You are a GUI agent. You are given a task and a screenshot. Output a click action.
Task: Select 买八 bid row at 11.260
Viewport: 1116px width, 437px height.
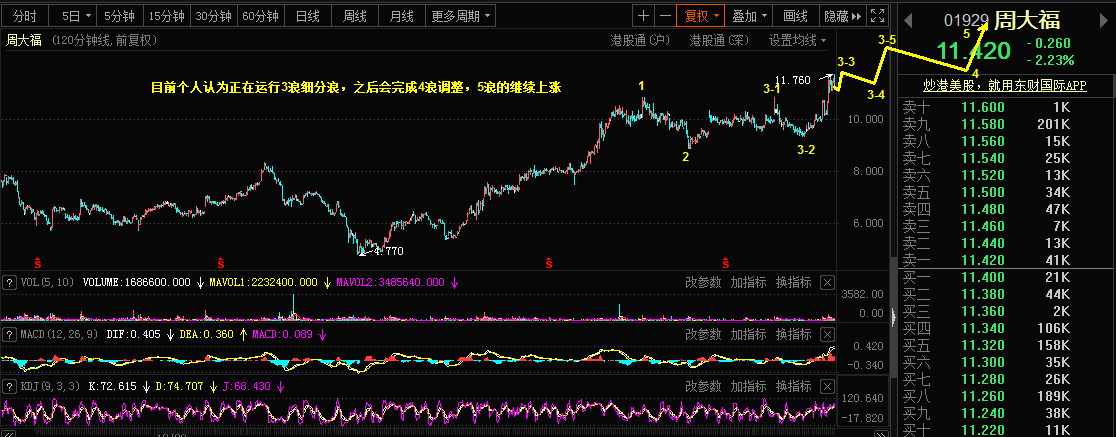point(1005,396)
